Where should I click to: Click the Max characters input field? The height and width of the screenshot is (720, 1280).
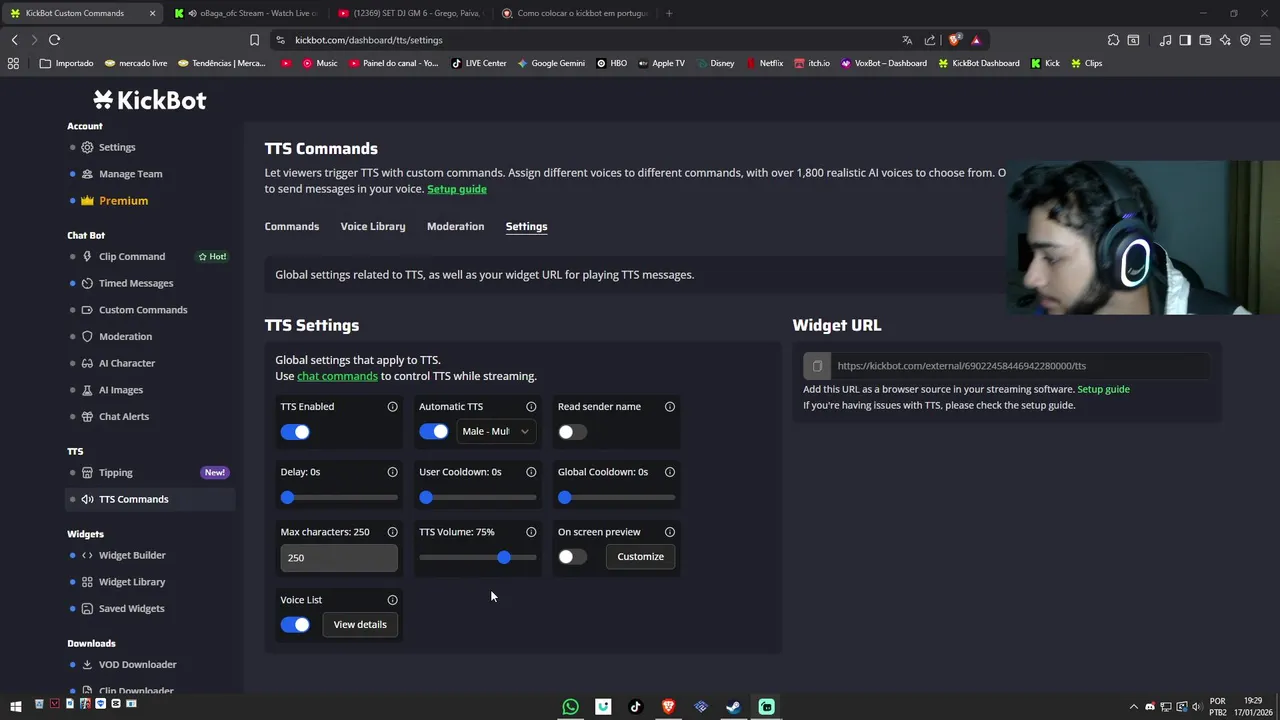[x=339, y=558]
